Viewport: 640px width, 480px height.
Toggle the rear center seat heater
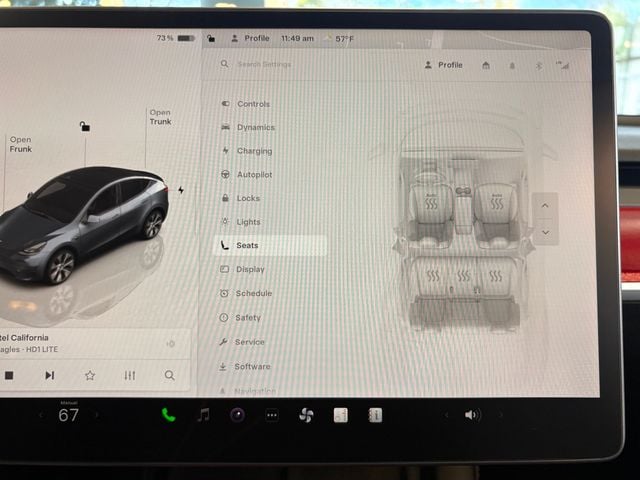tap(463, 275)
